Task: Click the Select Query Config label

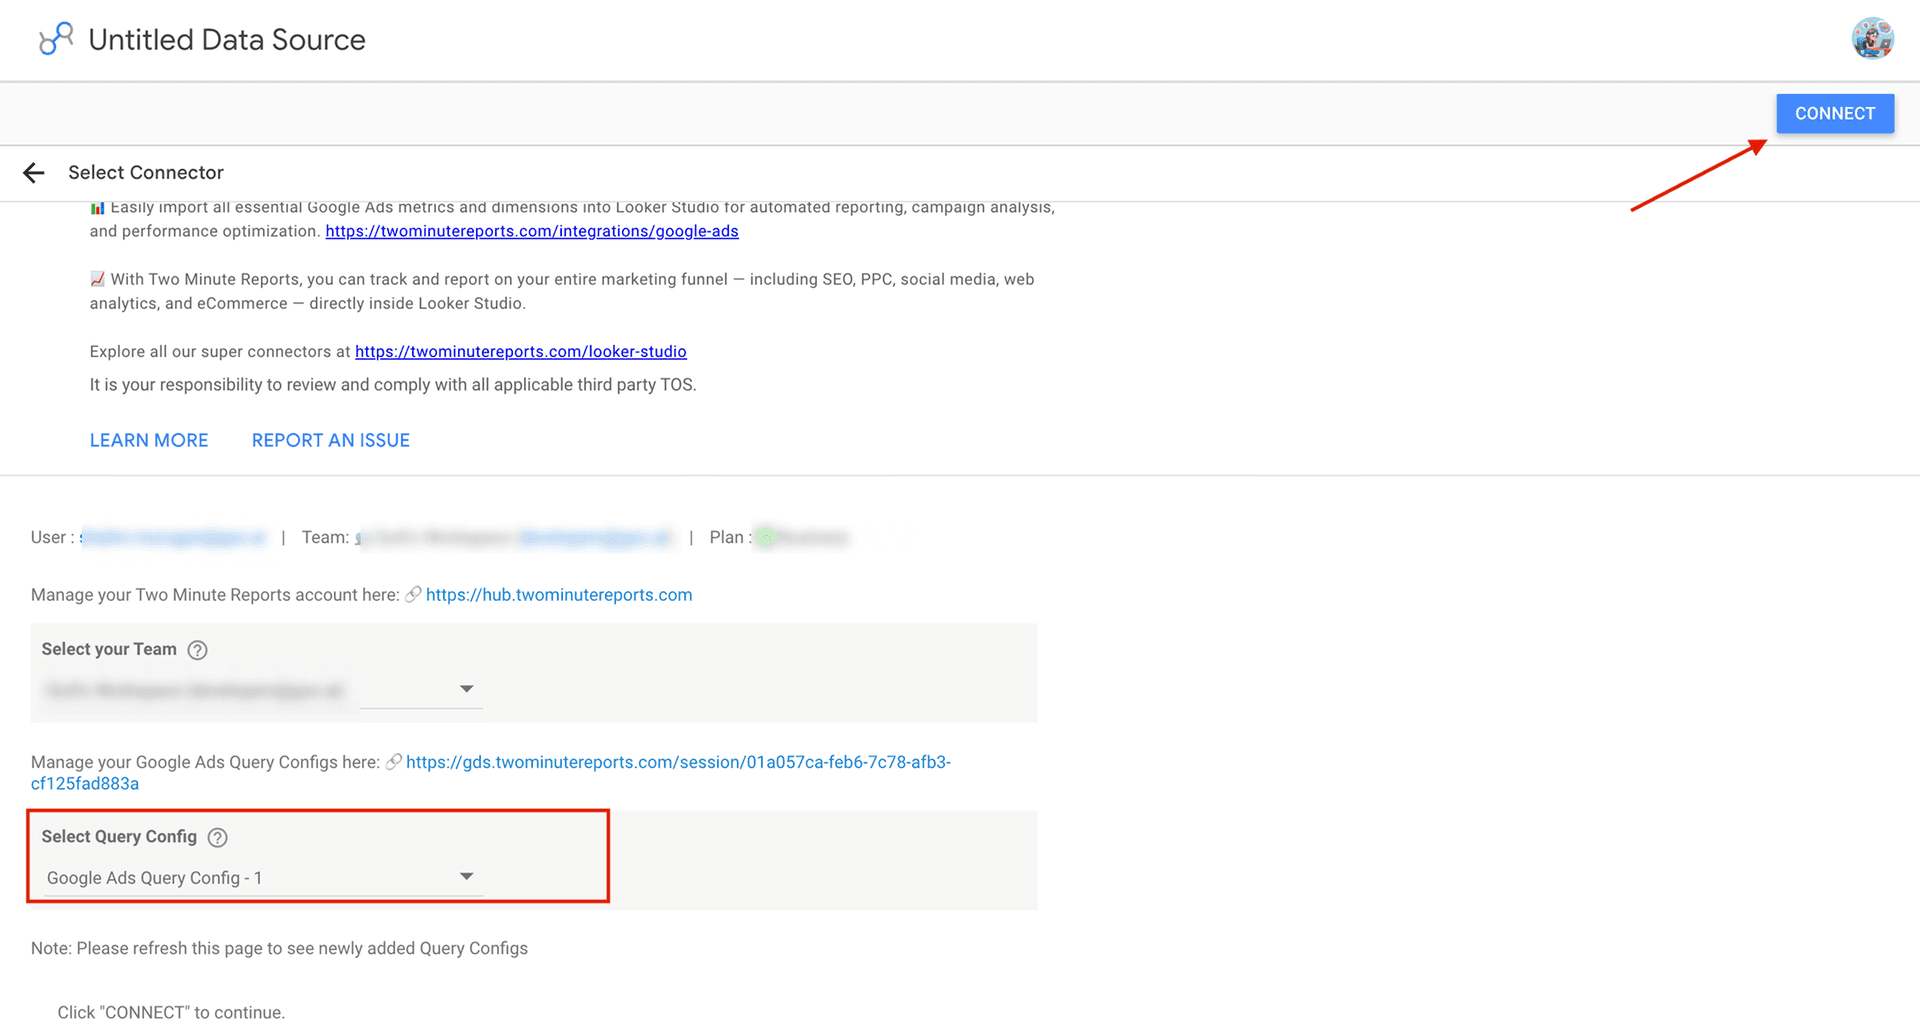Action: [119, 837]
